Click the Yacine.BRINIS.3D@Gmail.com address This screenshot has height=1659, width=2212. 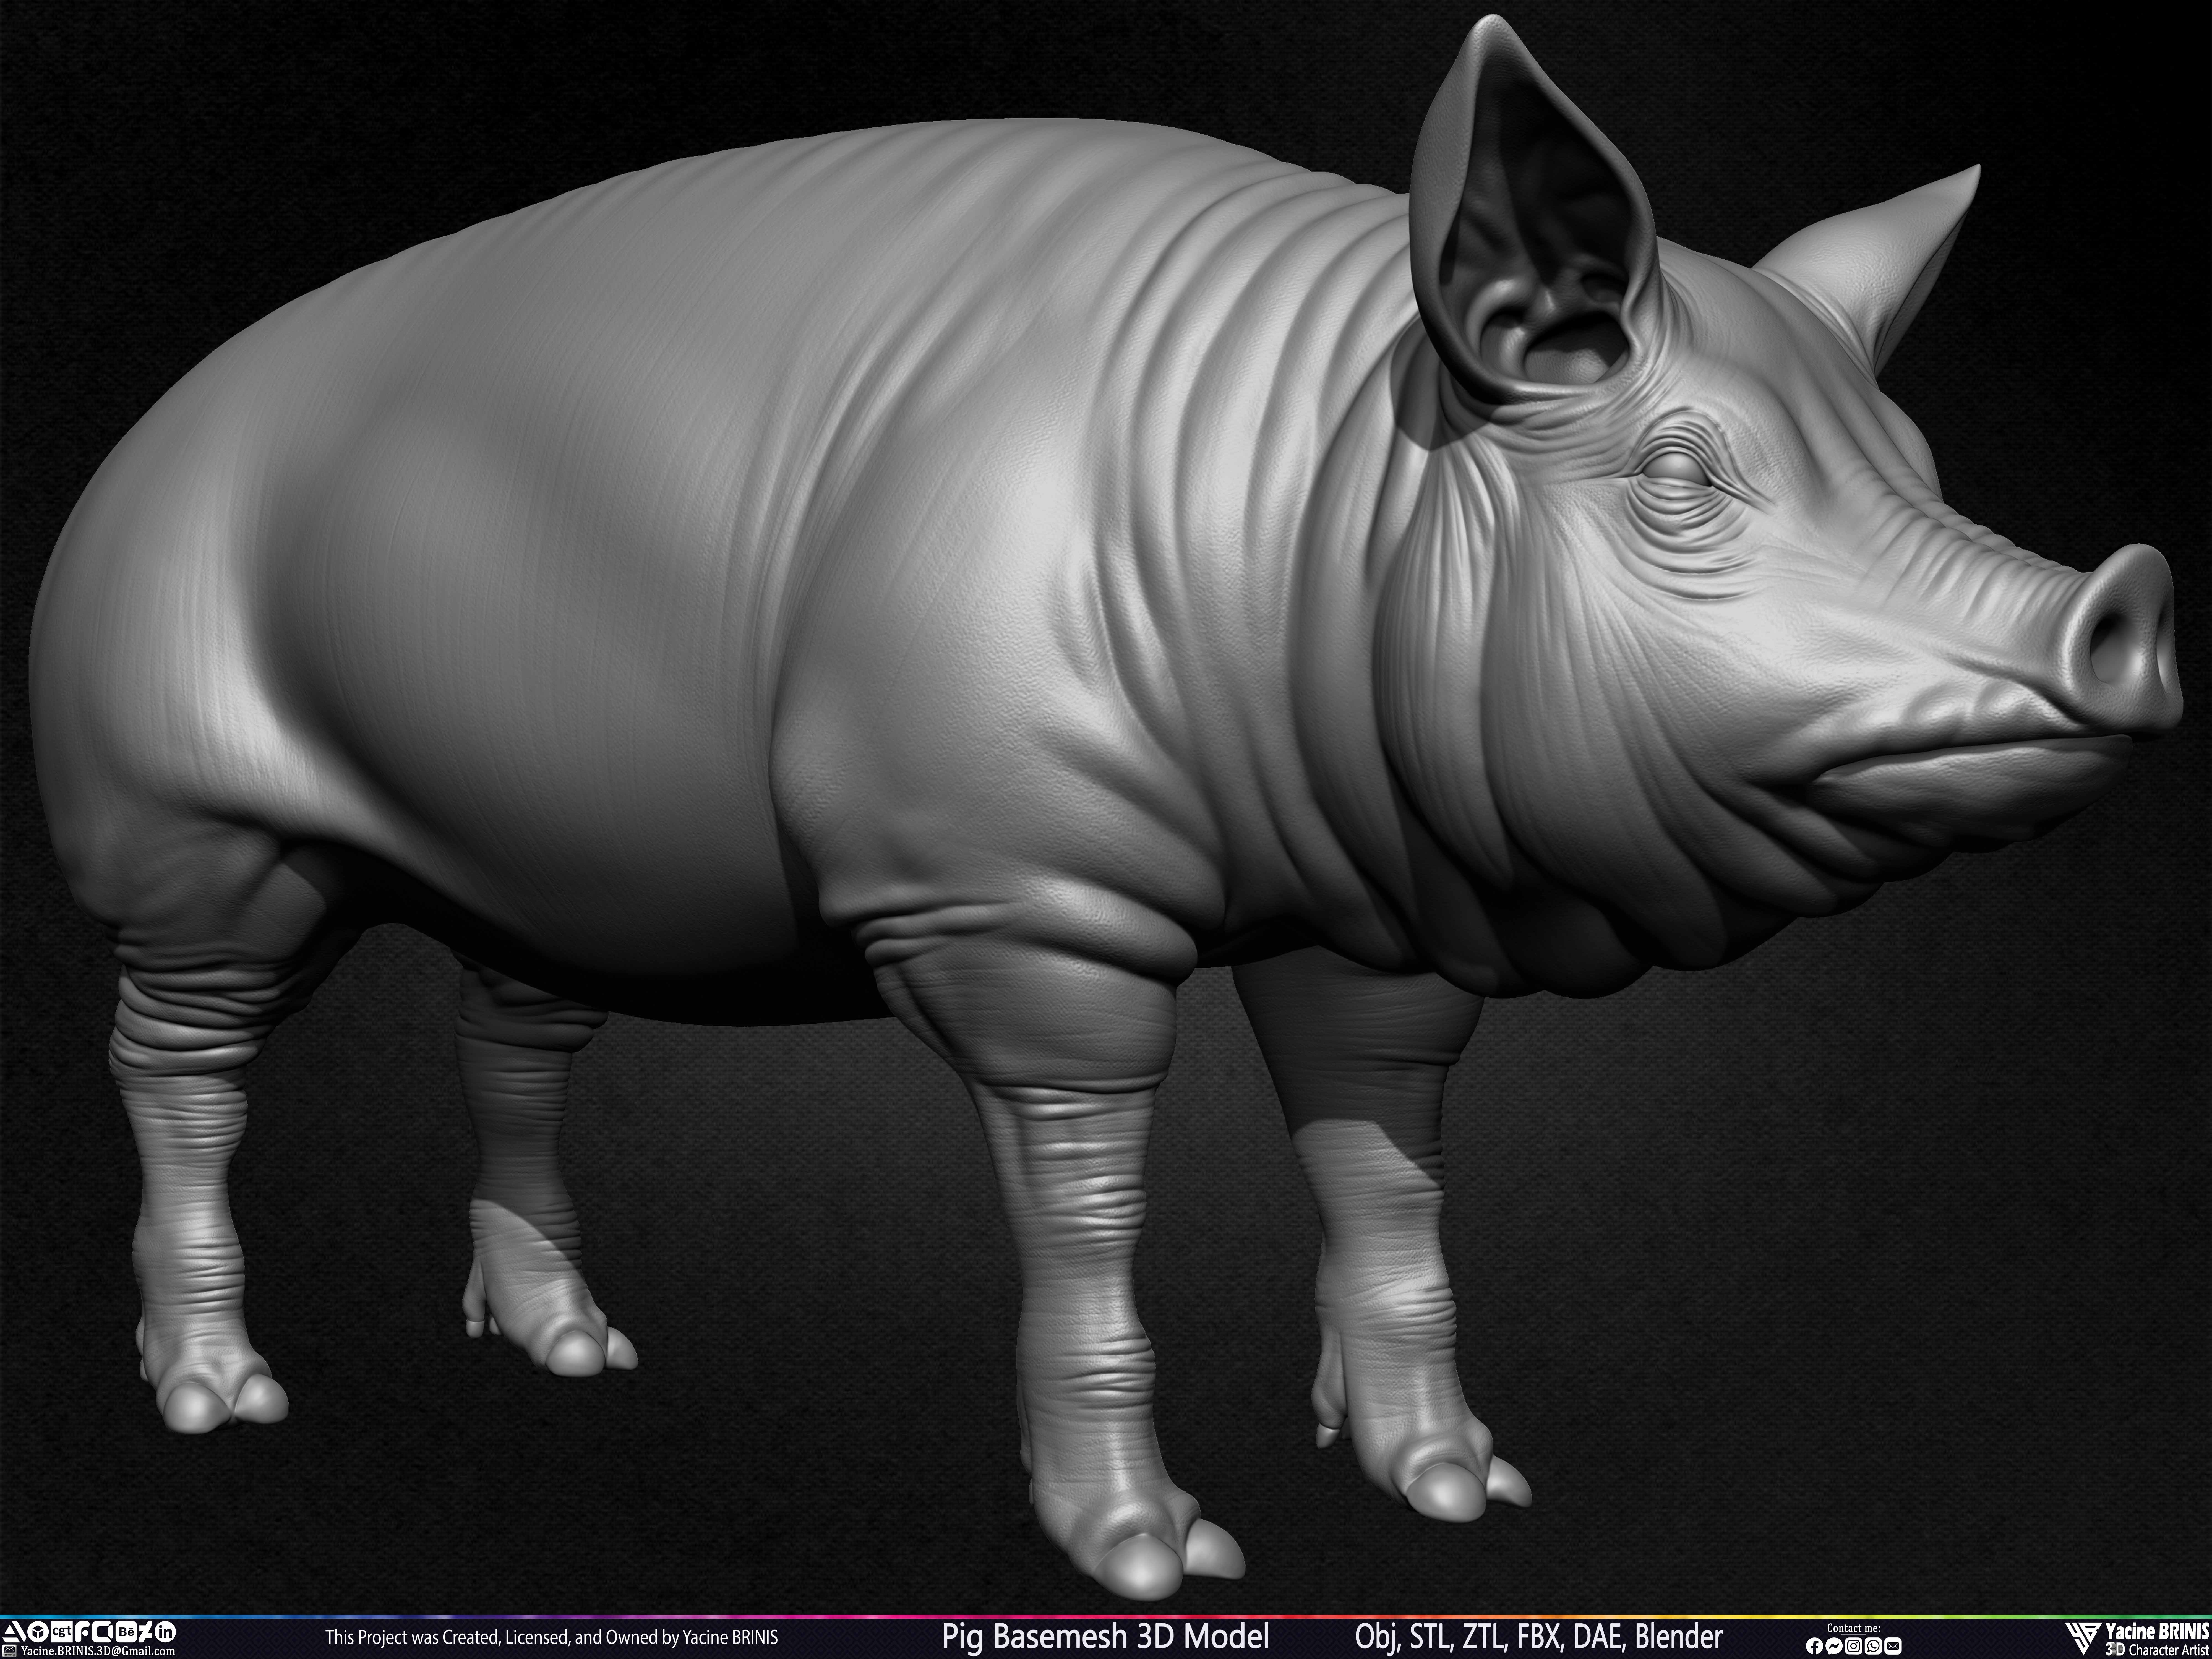pyautogui.click(x=98, y=1651)
